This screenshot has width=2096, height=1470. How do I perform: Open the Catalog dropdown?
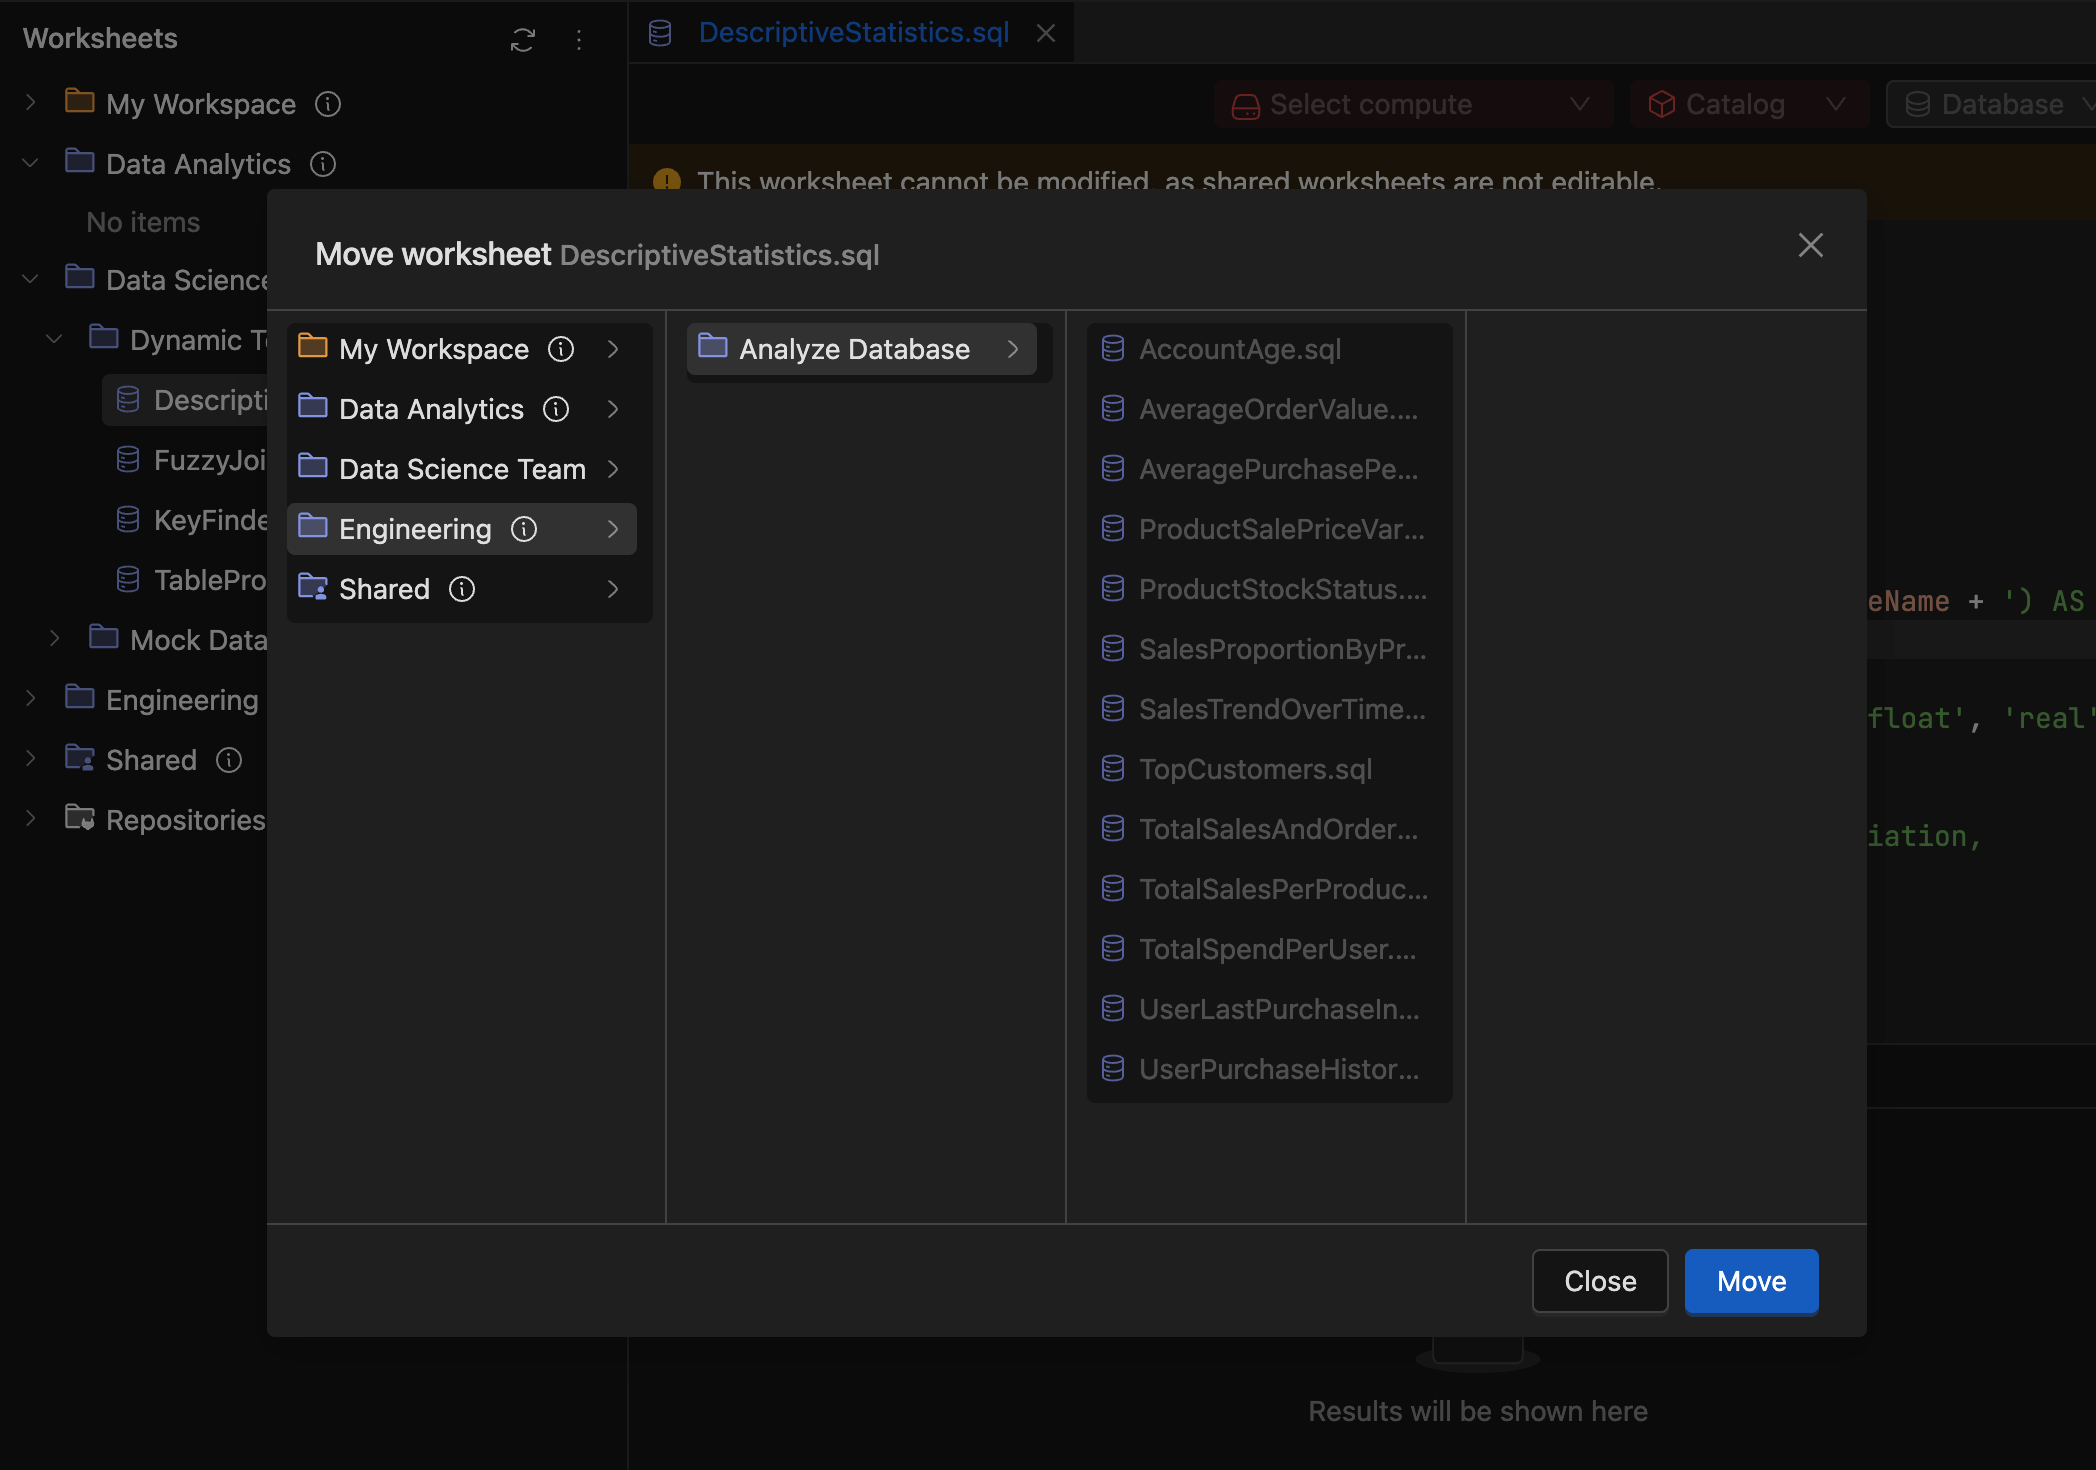(1749, 104)
